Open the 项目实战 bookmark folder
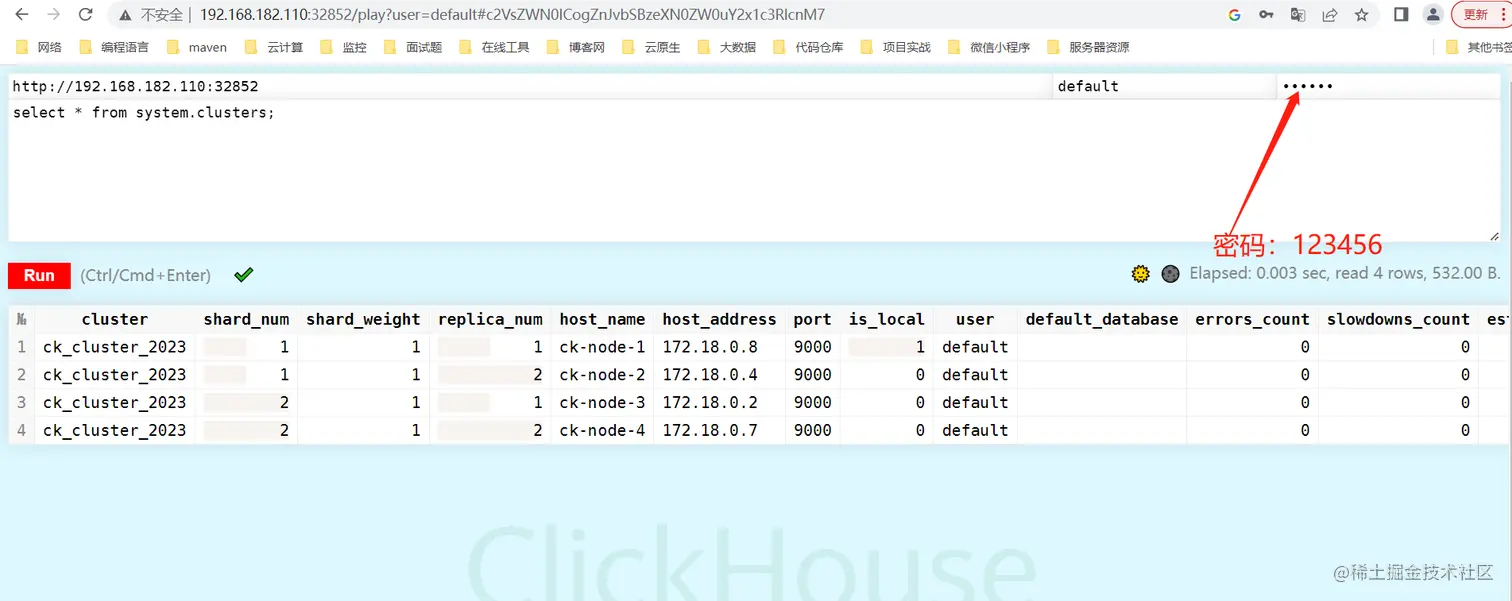 895,47
